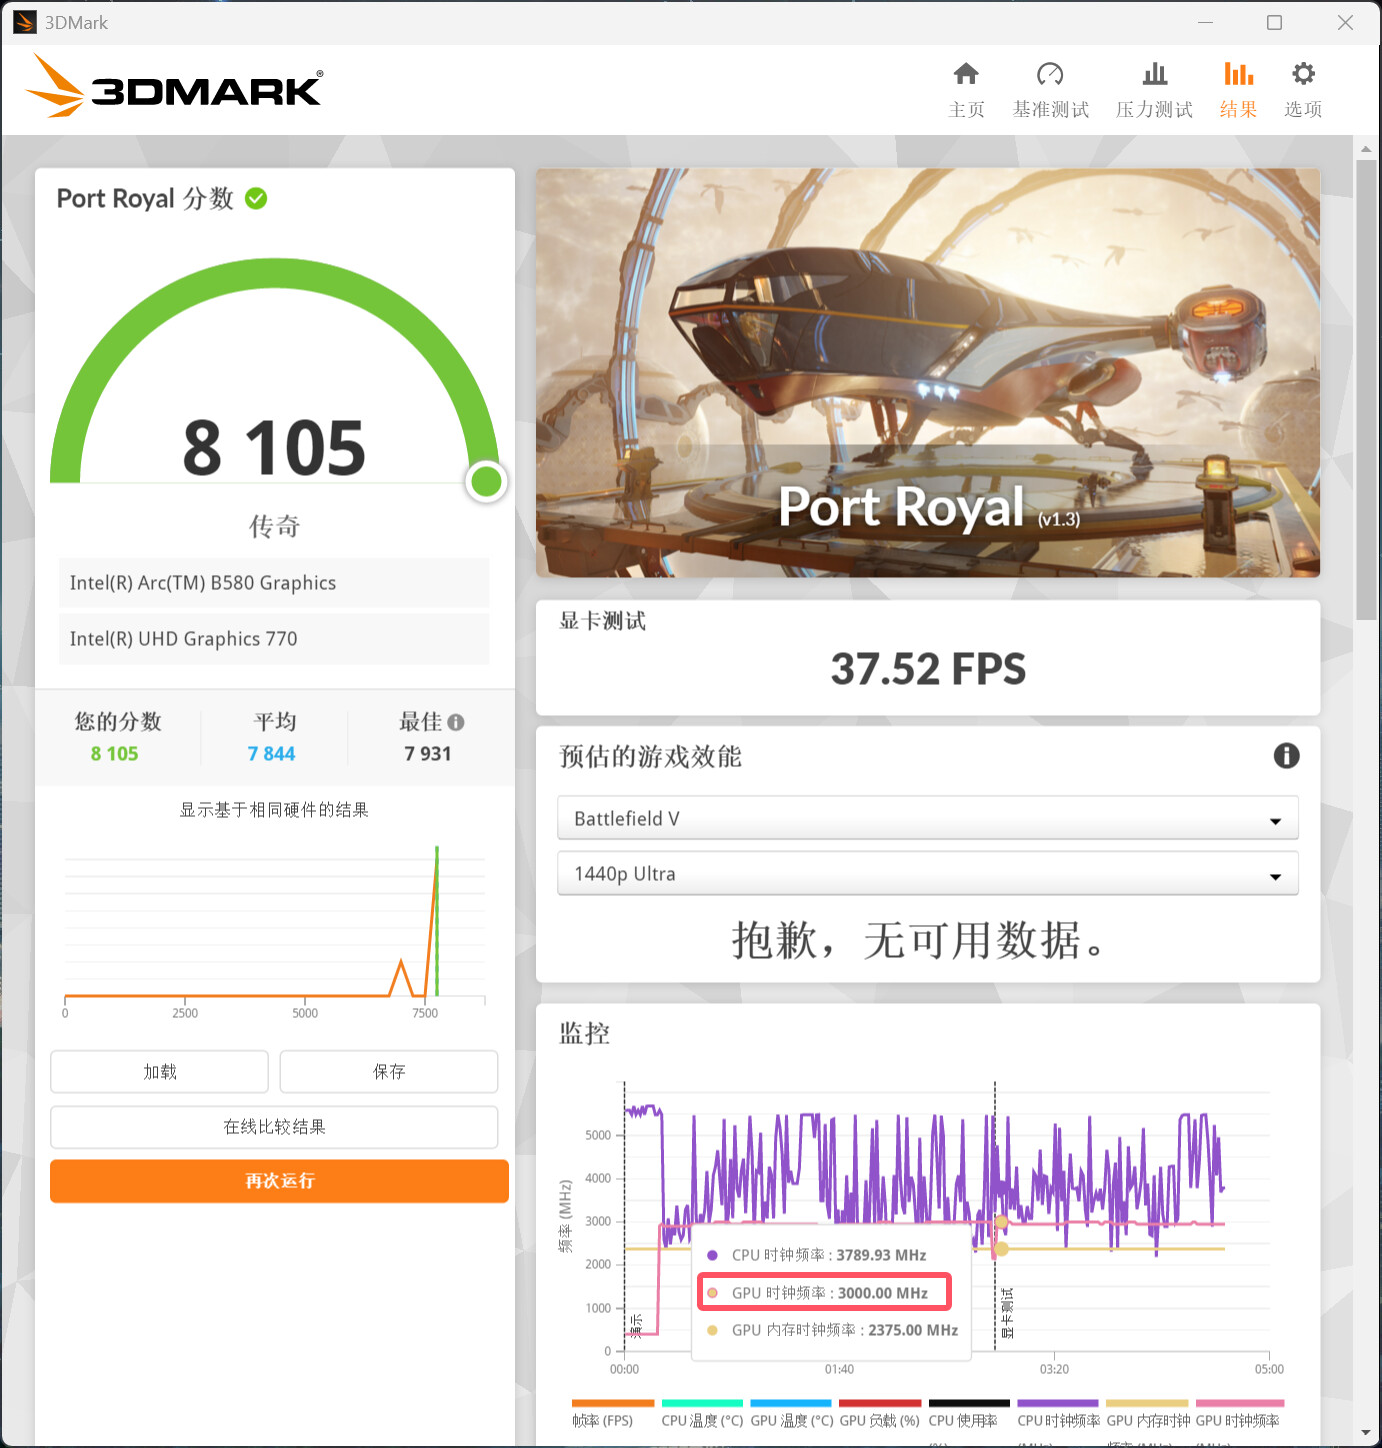Open 基准测试 benchmarks gauge icon
This screenshot has height=1448, width=1382.
[x=1050, y=75]
